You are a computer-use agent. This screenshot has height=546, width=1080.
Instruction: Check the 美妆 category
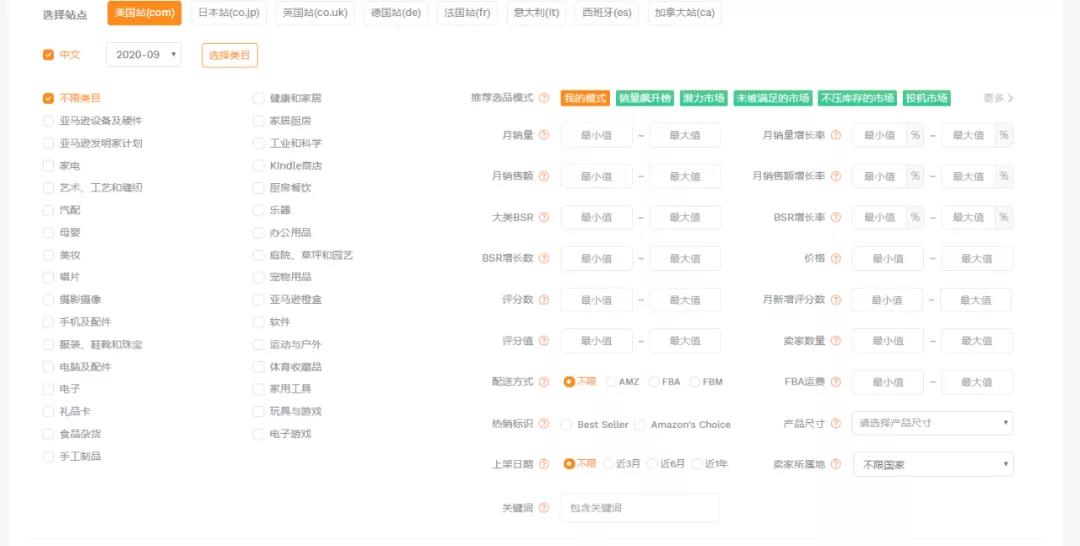48,255
